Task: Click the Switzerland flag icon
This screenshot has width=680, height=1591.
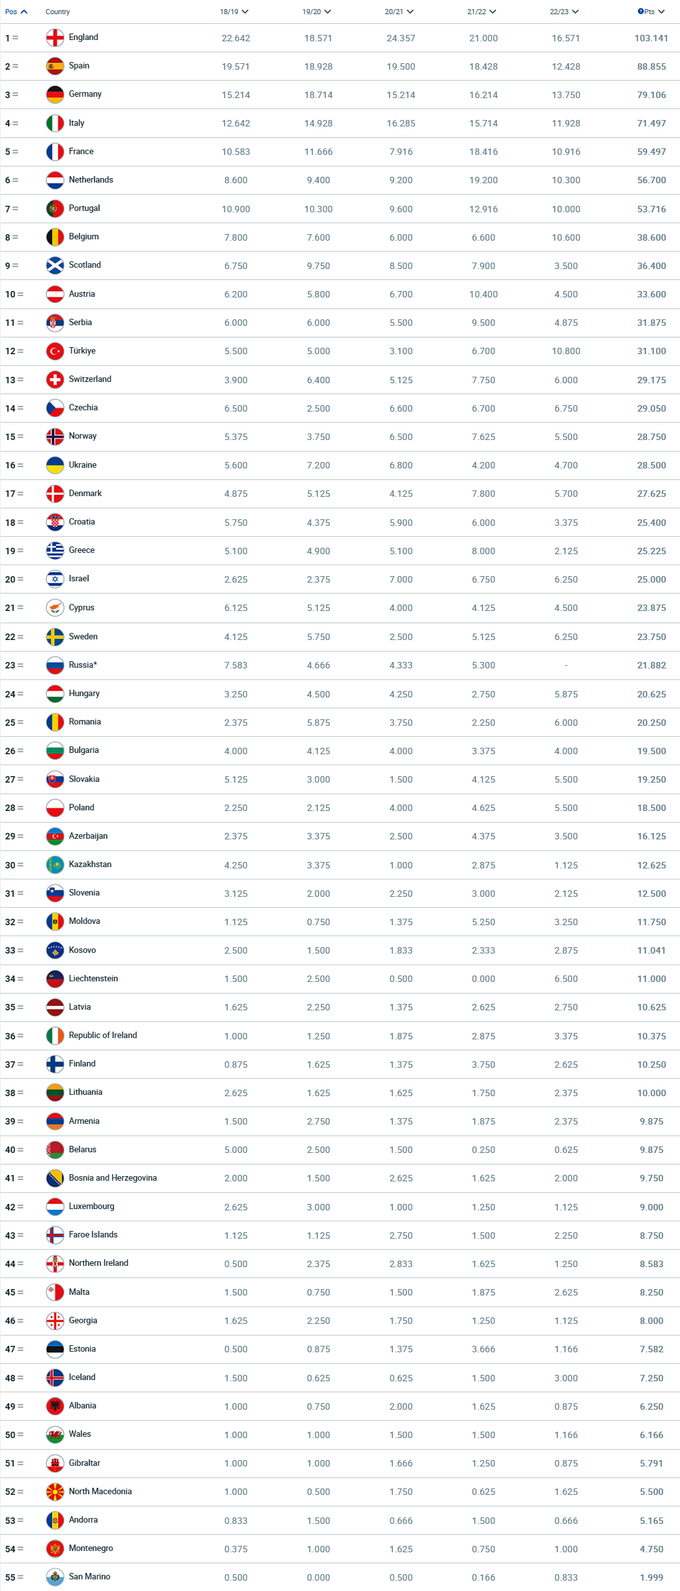Action: (55, 380)
